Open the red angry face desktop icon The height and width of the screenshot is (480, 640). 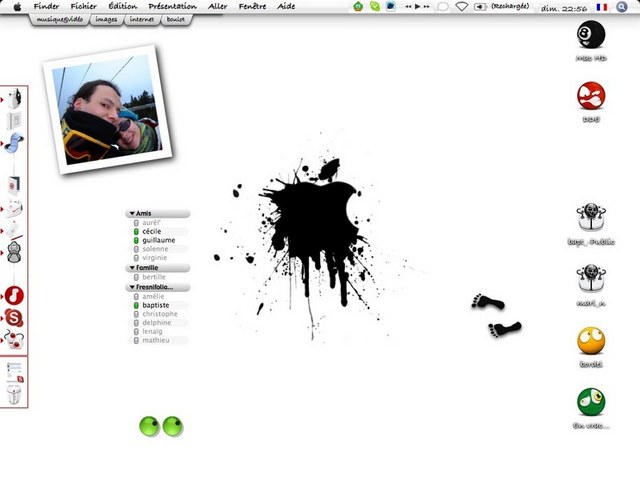[591, 96]
